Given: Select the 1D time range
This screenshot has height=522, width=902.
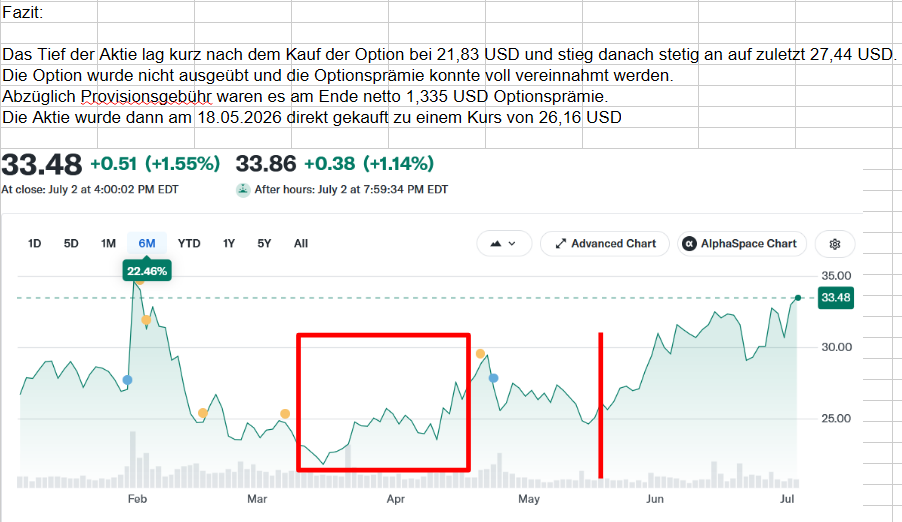Looking at the screenshot, I should click(x=35, y=243).
